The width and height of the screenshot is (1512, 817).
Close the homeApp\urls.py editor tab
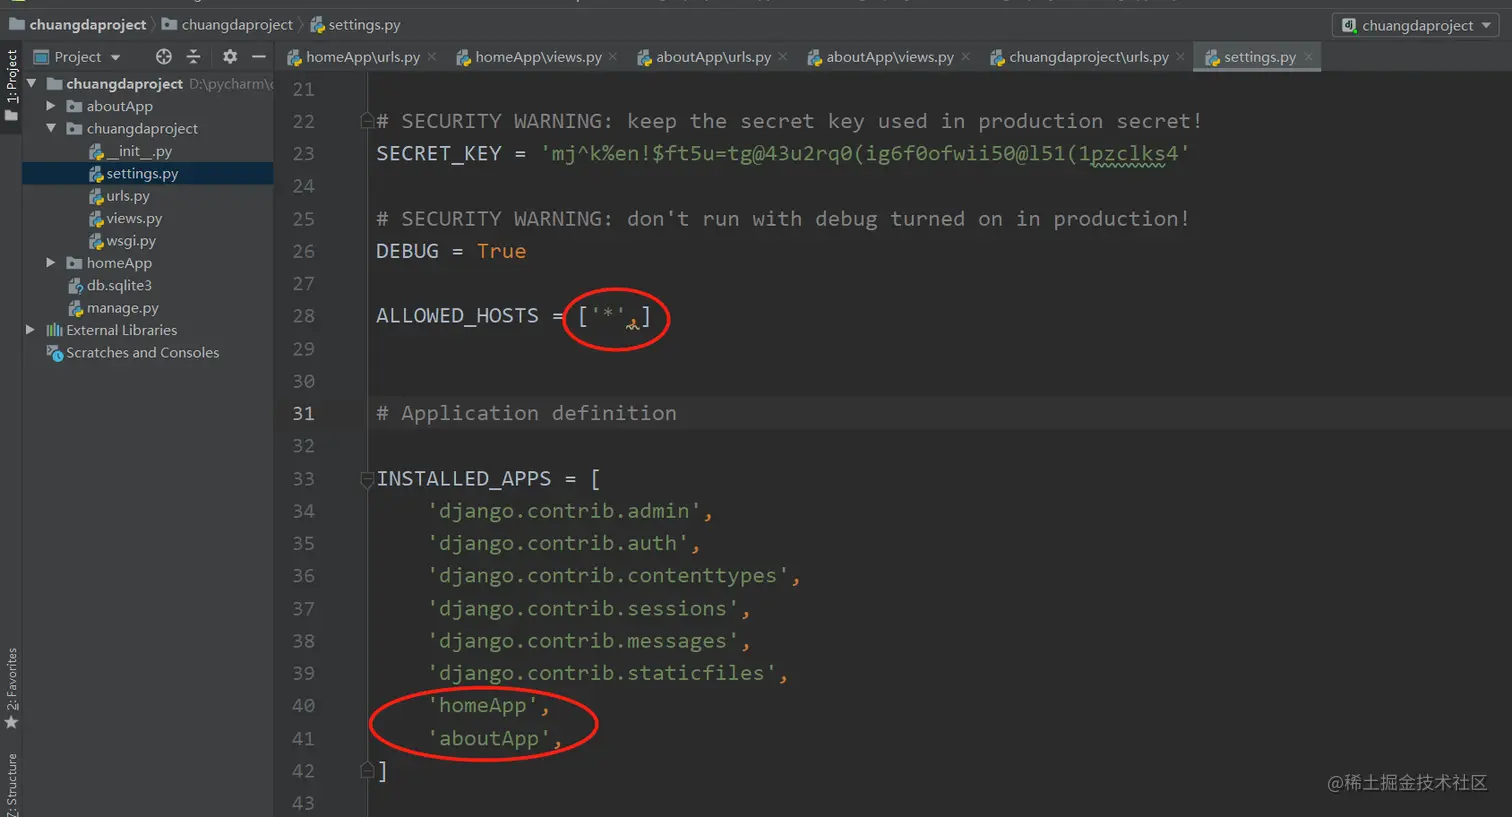coord(432,57)
